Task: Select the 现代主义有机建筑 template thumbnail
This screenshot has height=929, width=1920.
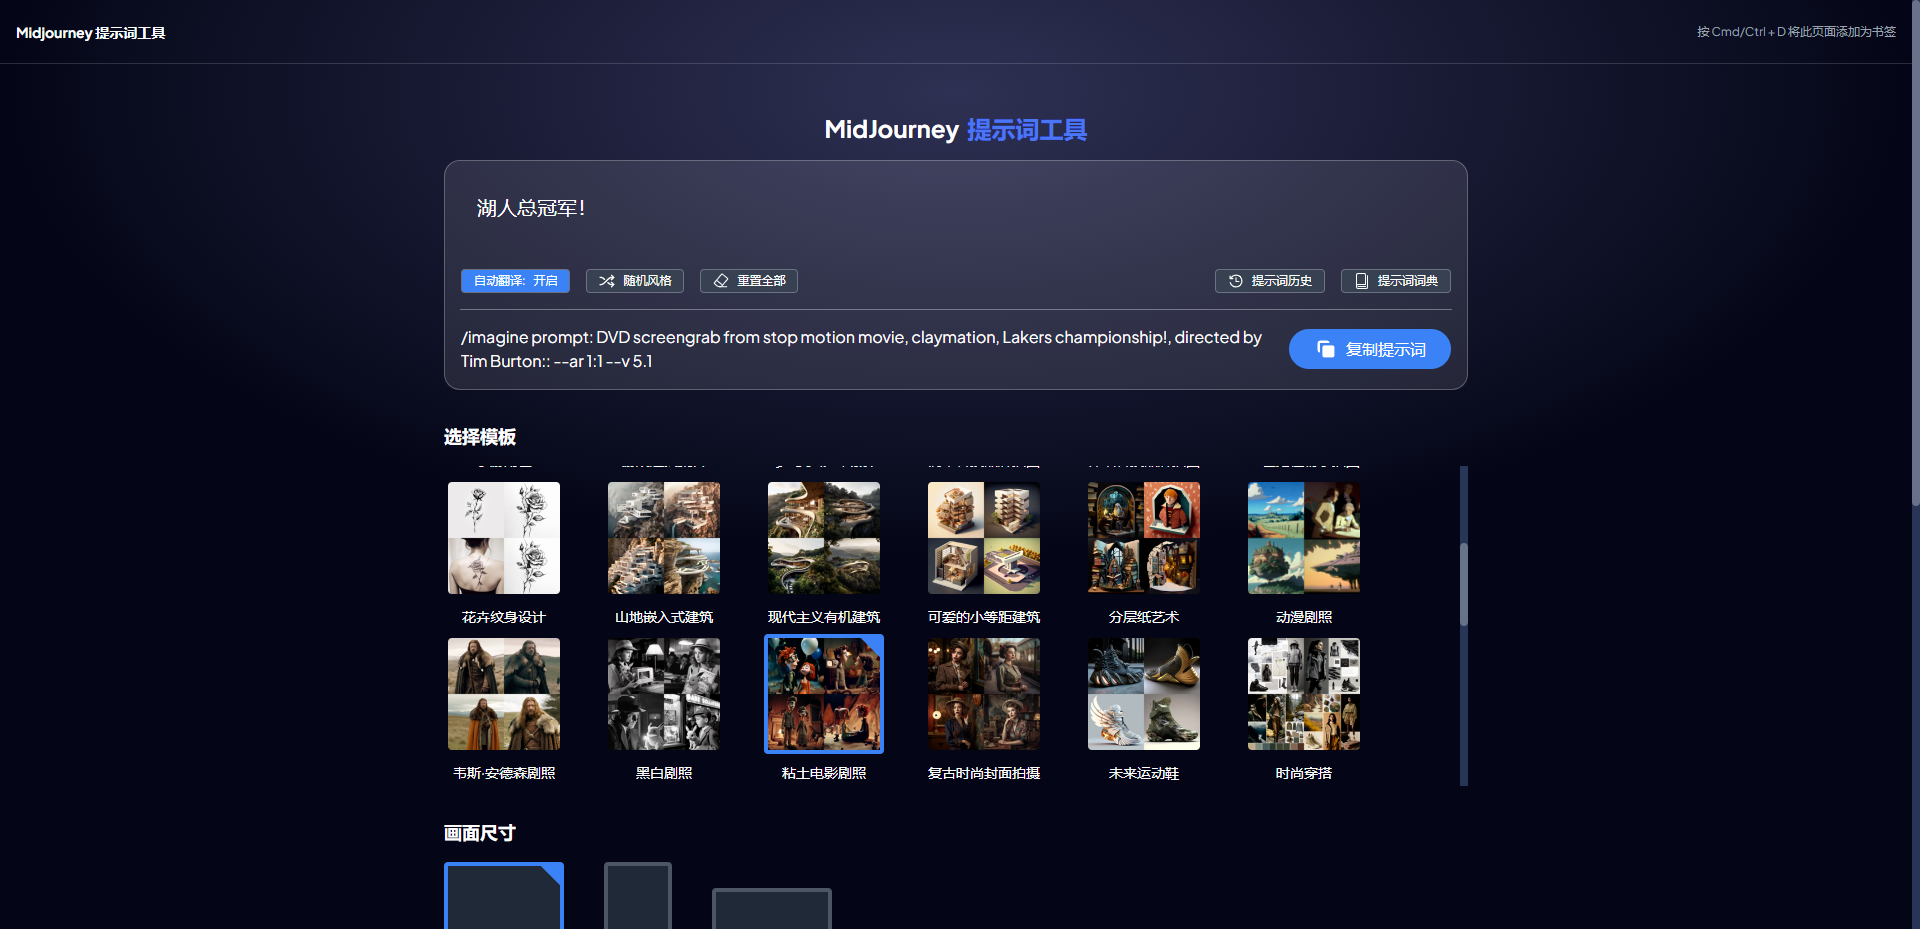Action: click(824, 538)
